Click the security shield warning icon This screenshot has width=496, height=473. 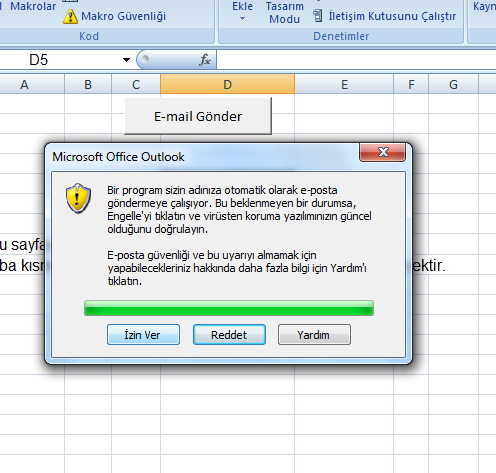(78, 198)
